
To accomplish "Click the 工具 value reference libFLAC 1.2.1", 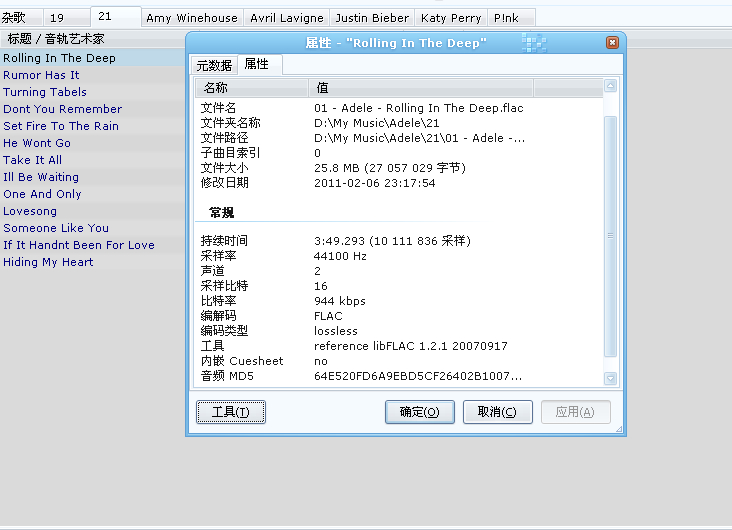I will [410, 346].
